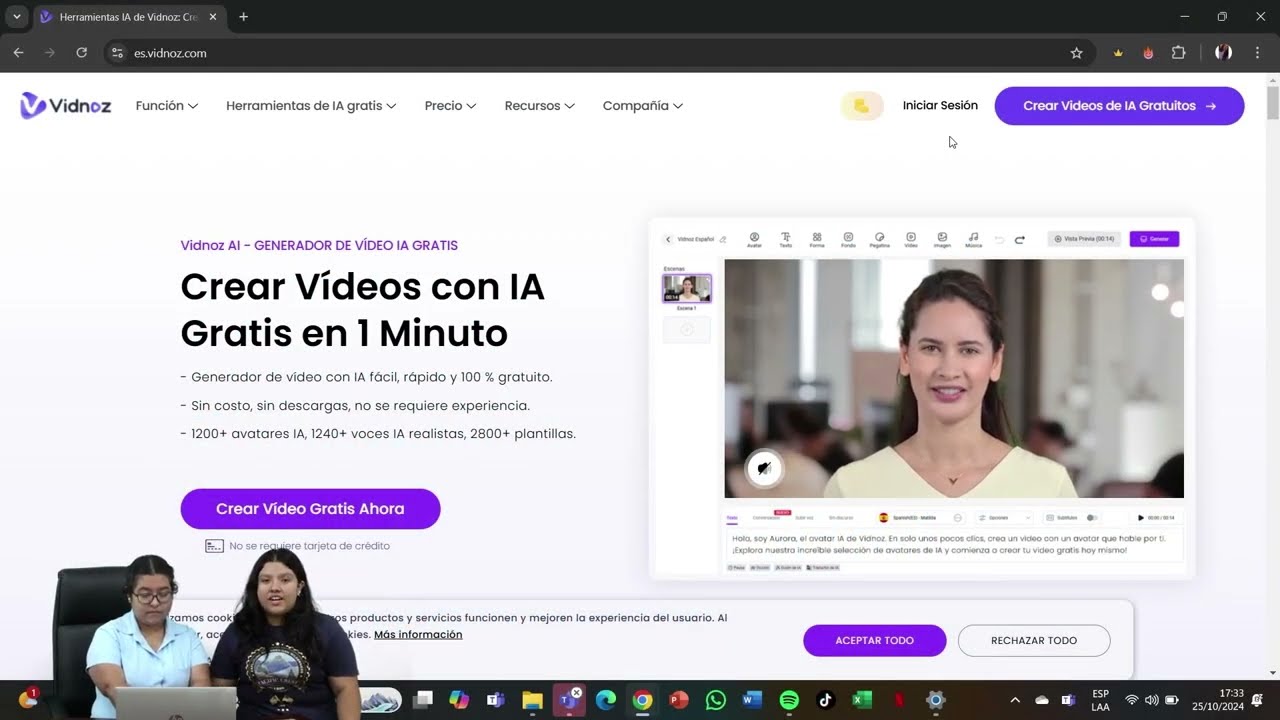Click the purple Generar button

point(1154,239)
